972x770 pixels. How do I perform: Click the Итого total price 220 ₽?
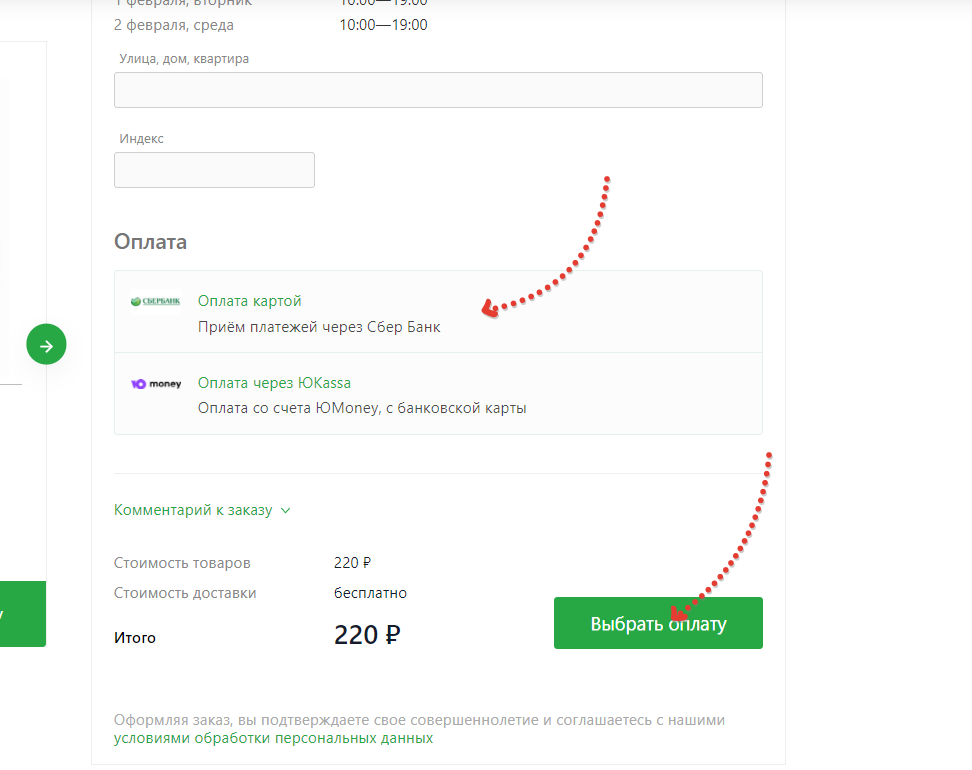click(368, 635)
